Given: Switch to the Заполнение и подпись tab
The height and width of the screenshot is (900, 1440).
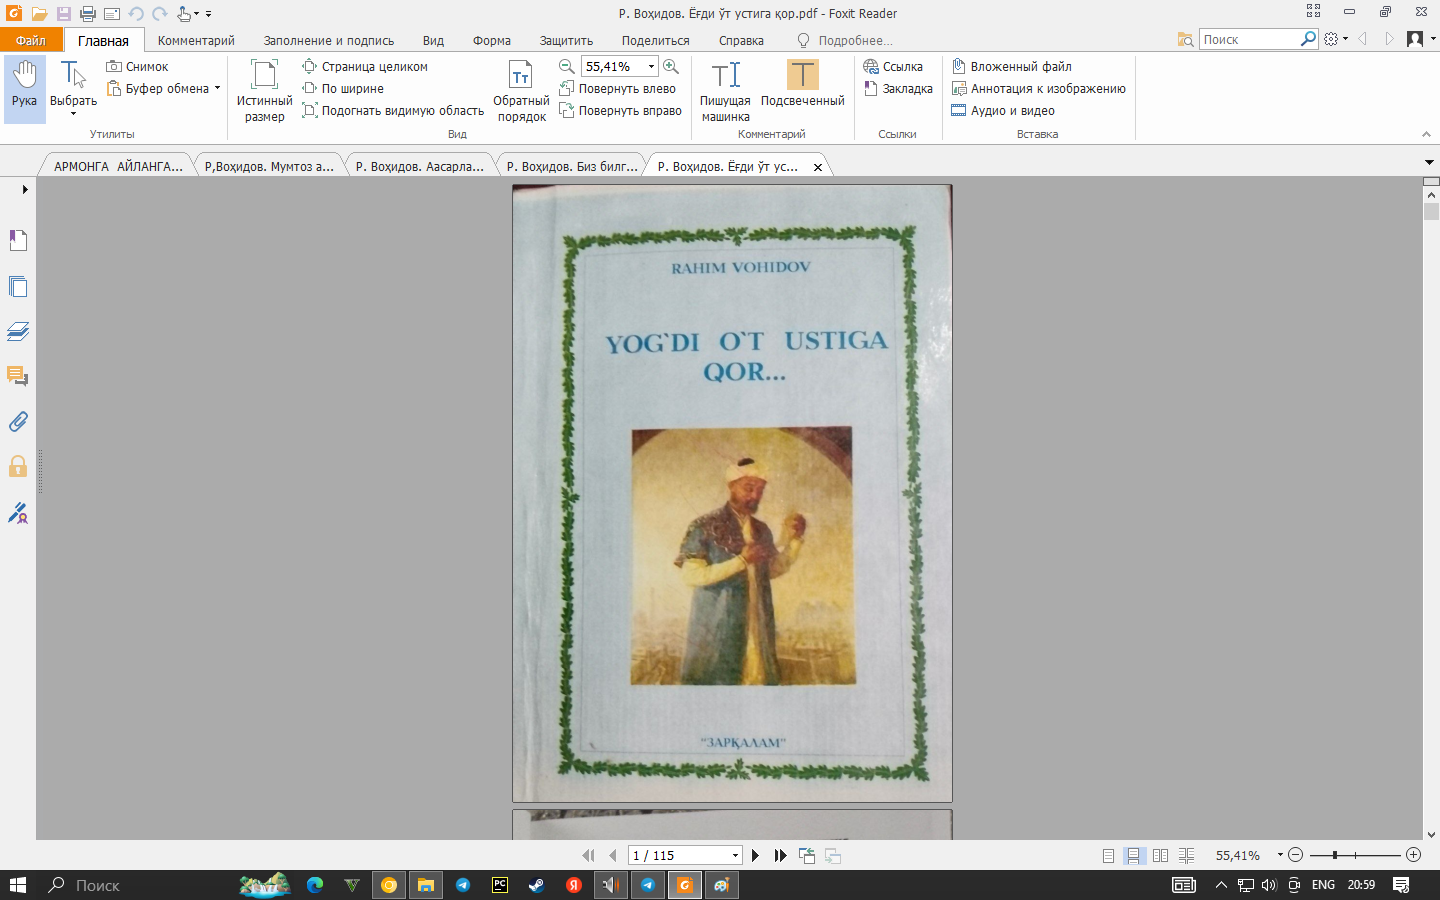Looking at the screenshot, I should [x=329, y=41].
